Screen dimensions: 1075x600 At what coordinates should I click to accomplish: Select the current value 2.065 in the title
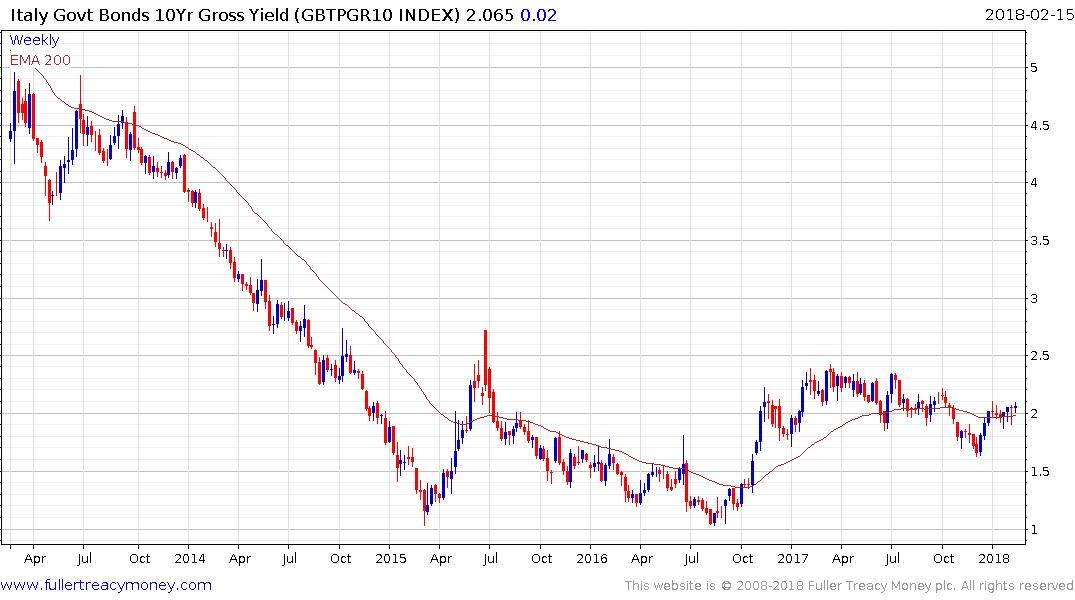(x=490, y=15)
